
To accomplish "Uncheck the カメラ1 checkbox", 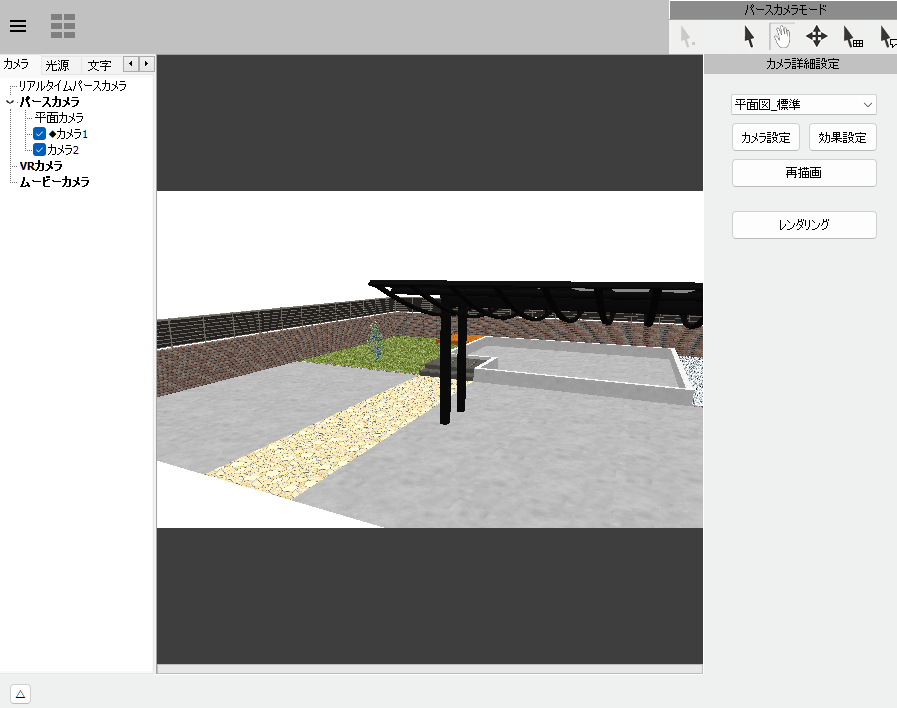I will pyautogui.click(x=40, y=134).
